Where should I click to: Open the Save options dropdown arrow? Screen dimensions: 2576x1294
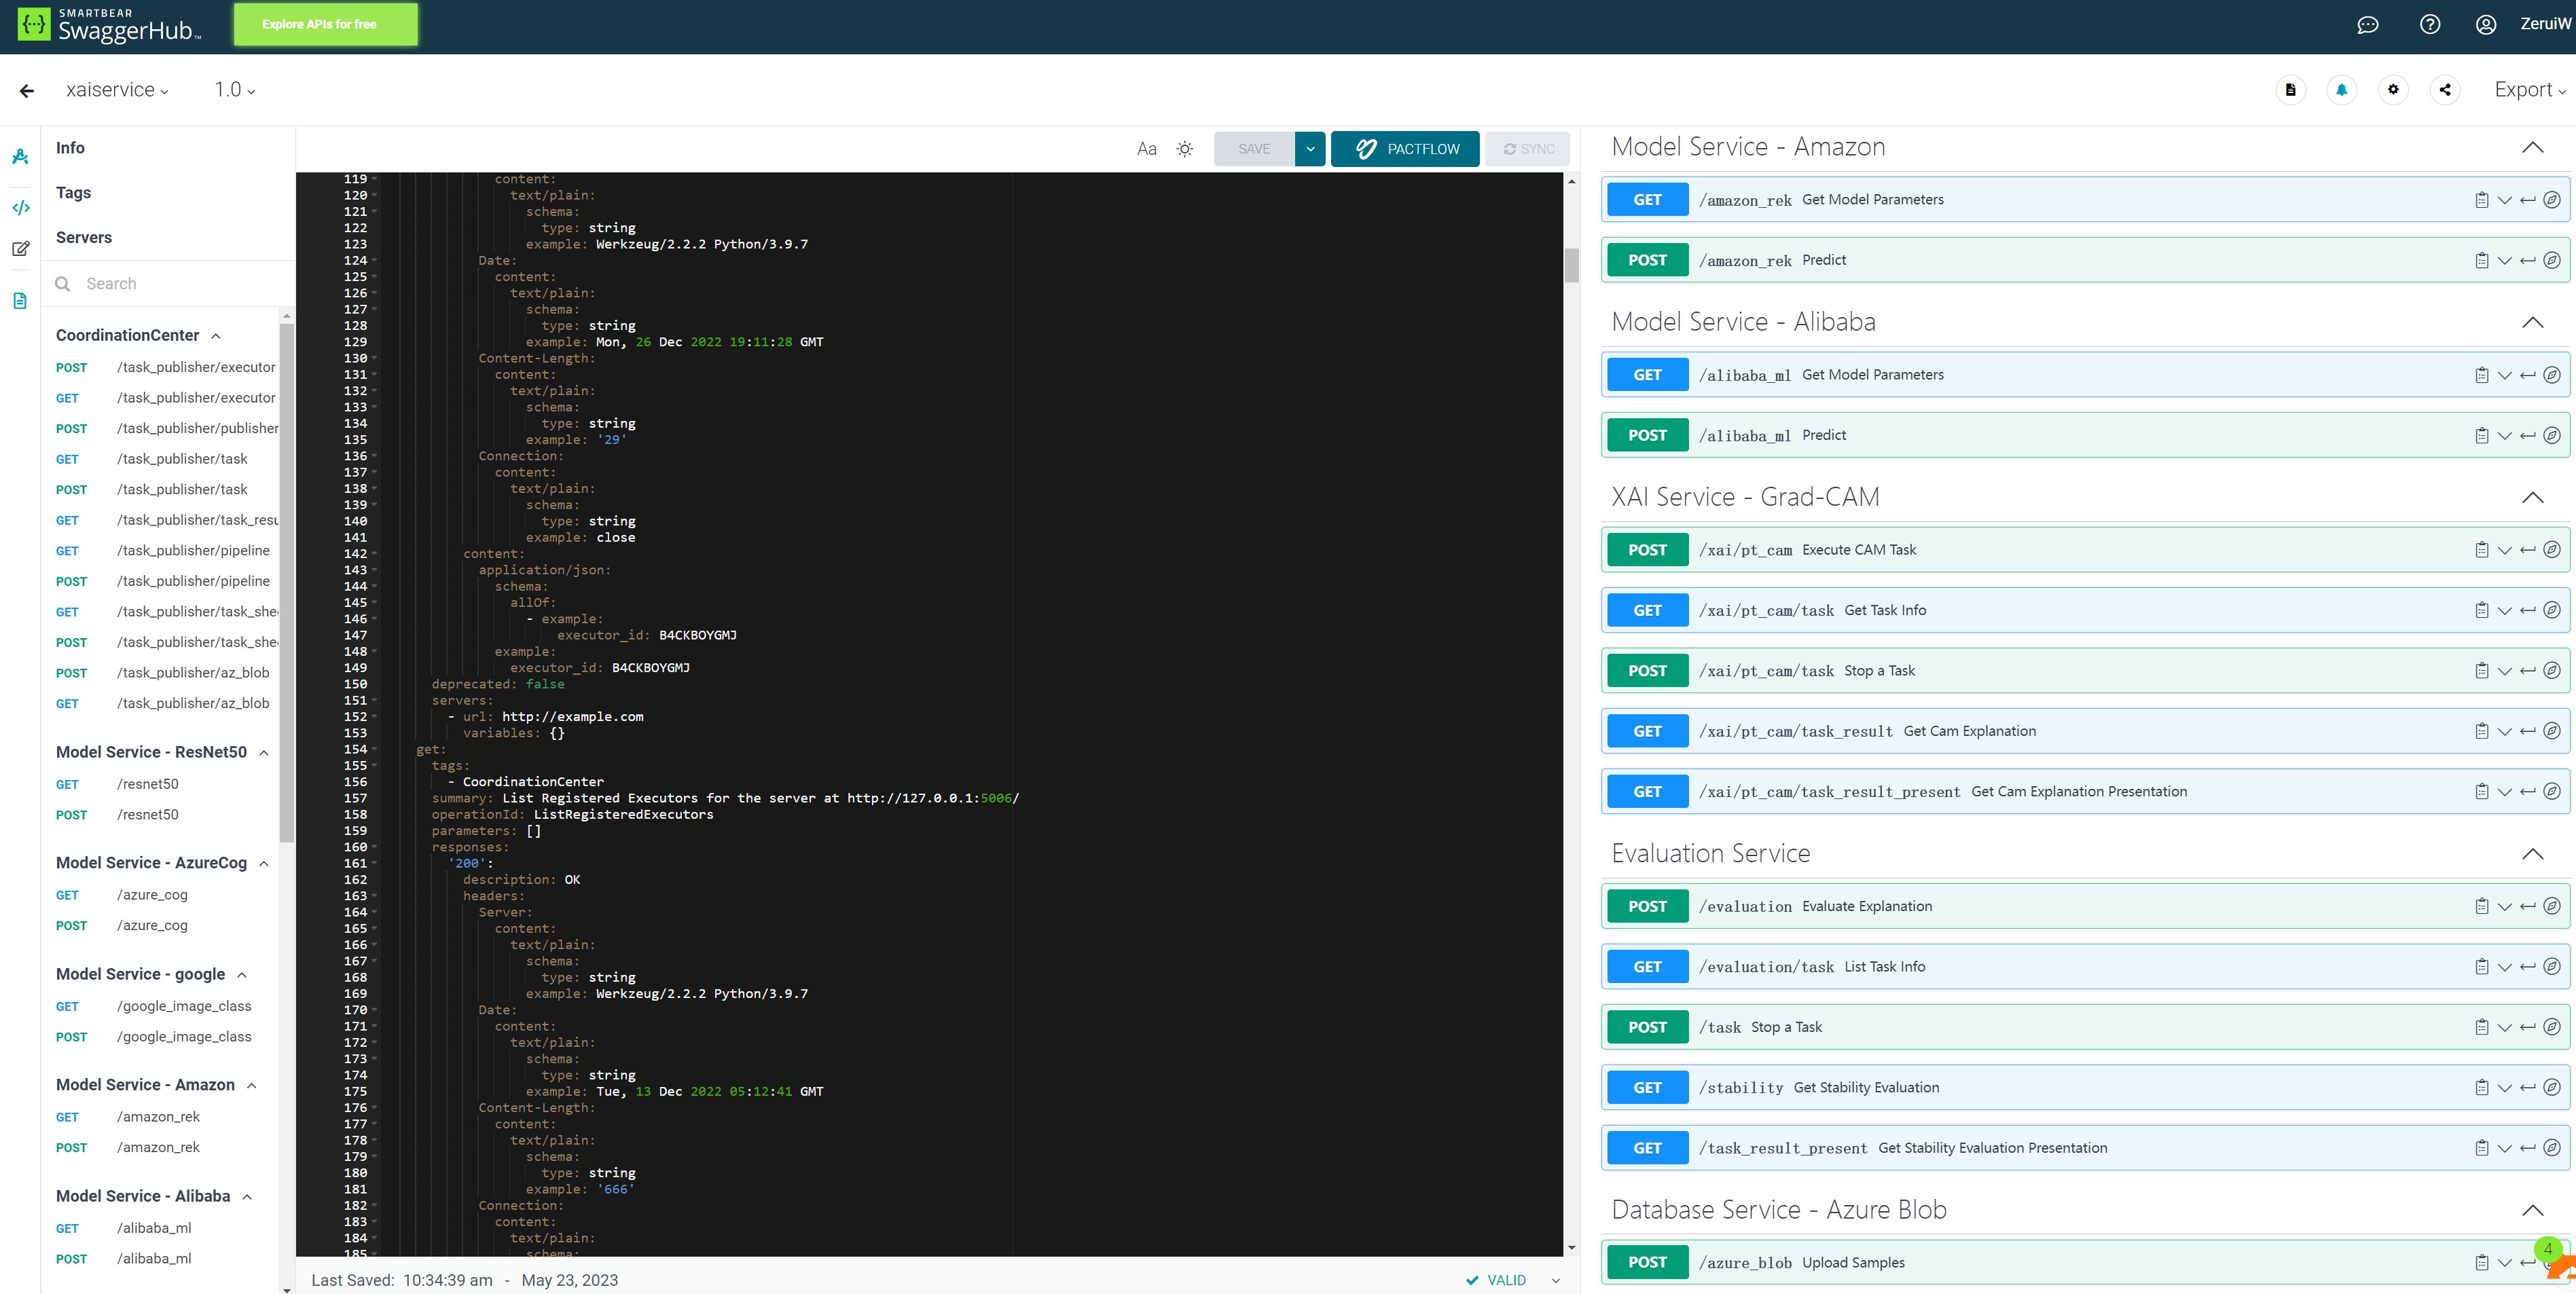pos(1309,149)
